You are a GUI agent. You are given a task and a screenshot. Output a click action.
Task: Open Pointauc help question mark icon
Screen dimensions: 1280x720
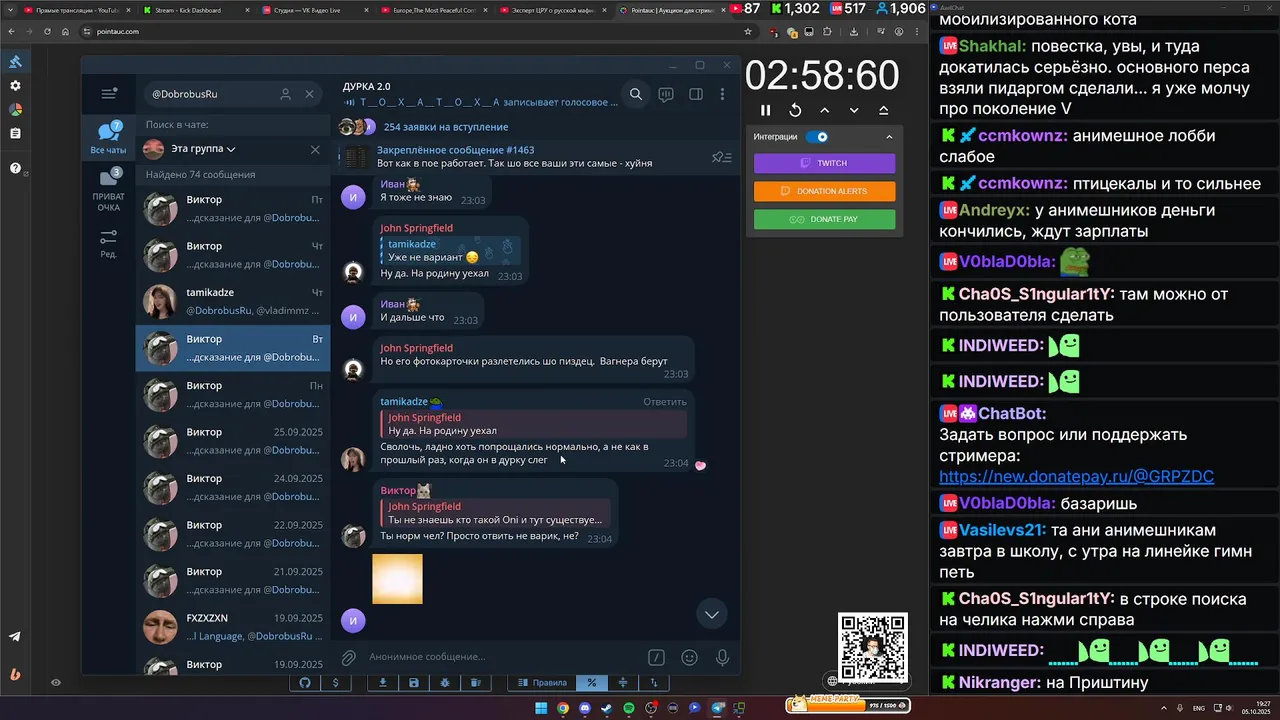(15, 168)
